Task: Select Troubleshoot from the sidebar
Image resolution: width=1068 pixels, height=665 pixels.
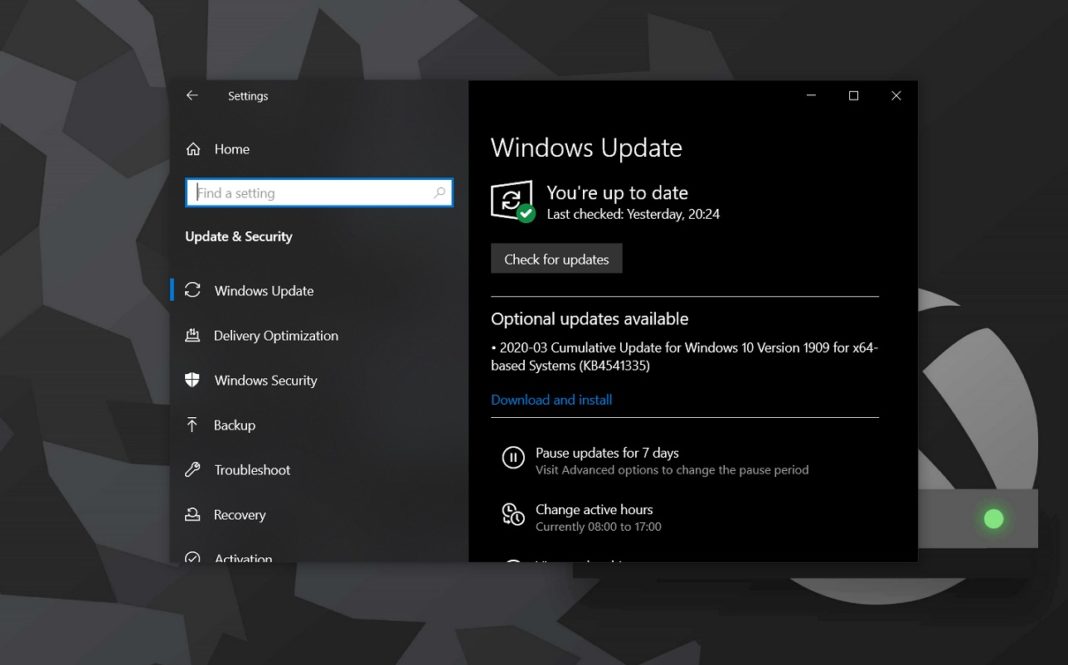Action: point(252,470)
